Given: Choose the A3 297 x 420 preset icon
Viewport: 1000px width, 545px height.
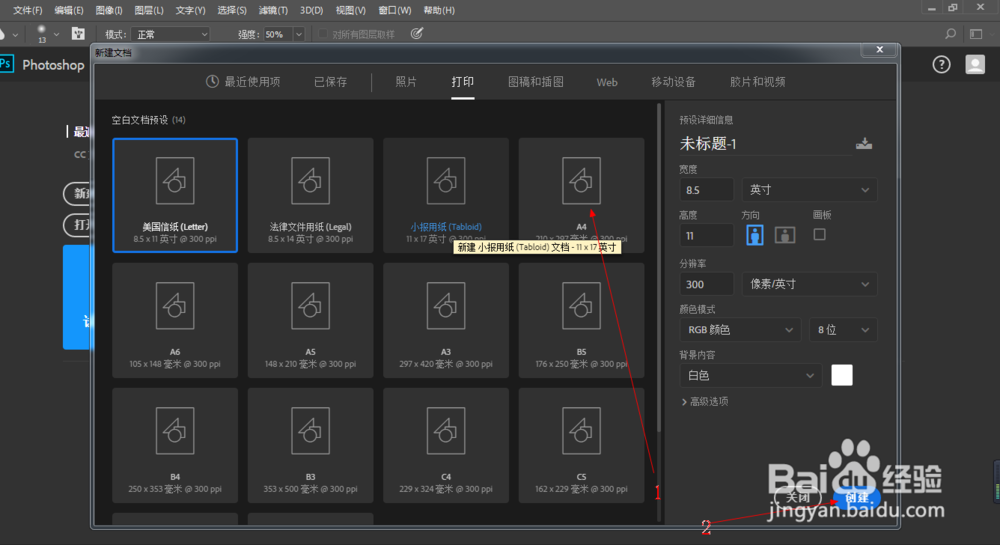Looking at the screenshot, I should pos(446,307).
